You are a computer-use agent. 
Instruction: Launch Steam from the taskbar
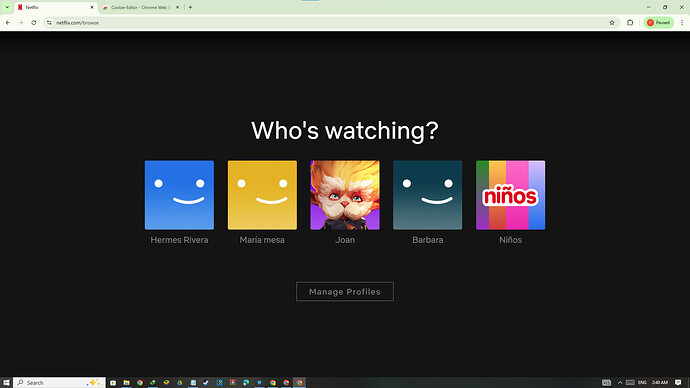click(206, 383)
